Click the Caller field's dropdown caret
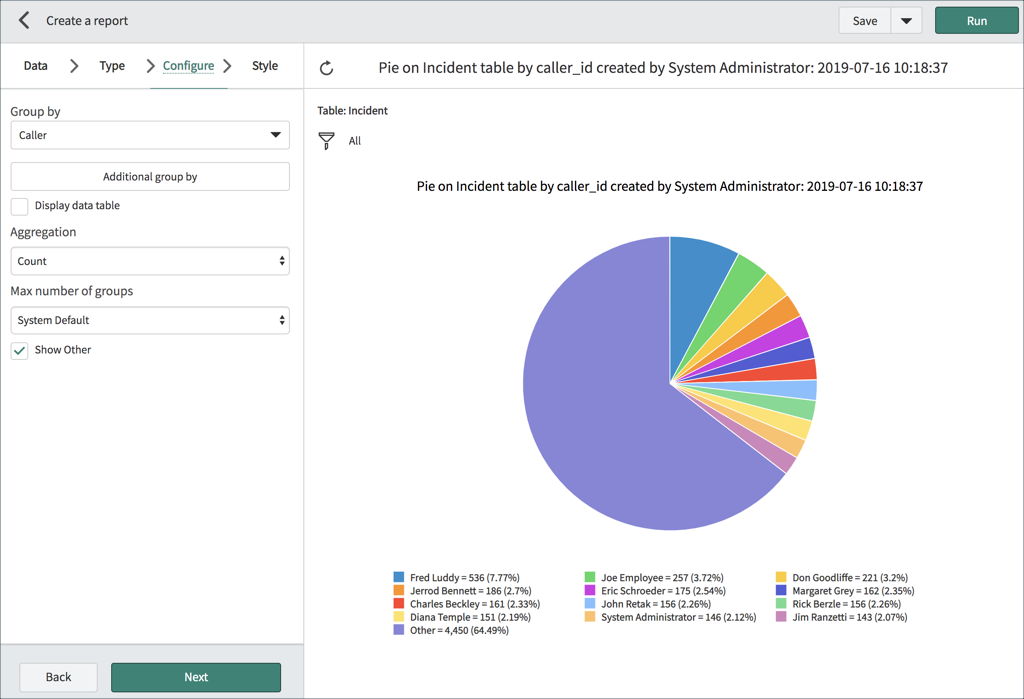1024x699 pixels. [x=276, y=134]
